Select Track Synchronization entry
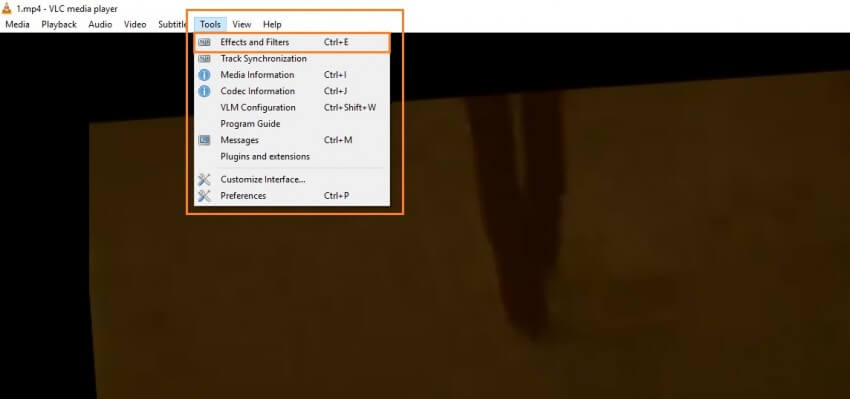This screenshot has height=399, width=850. pyautogui.click(x=292, y=59)
